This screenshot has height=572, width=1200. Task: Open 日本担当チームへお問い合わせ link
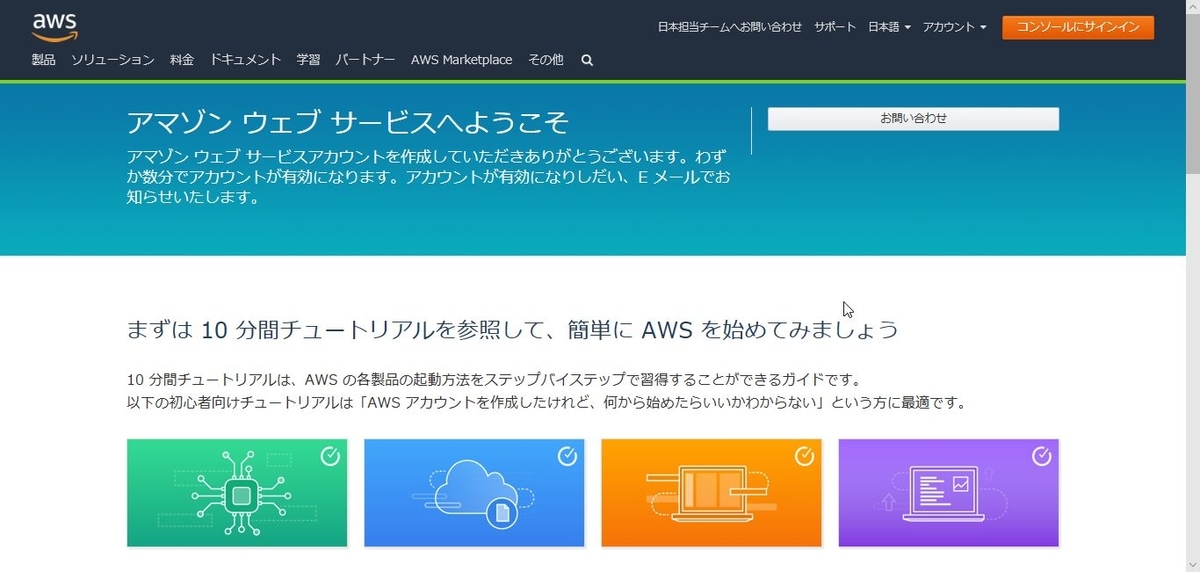(x=729, y=27)
